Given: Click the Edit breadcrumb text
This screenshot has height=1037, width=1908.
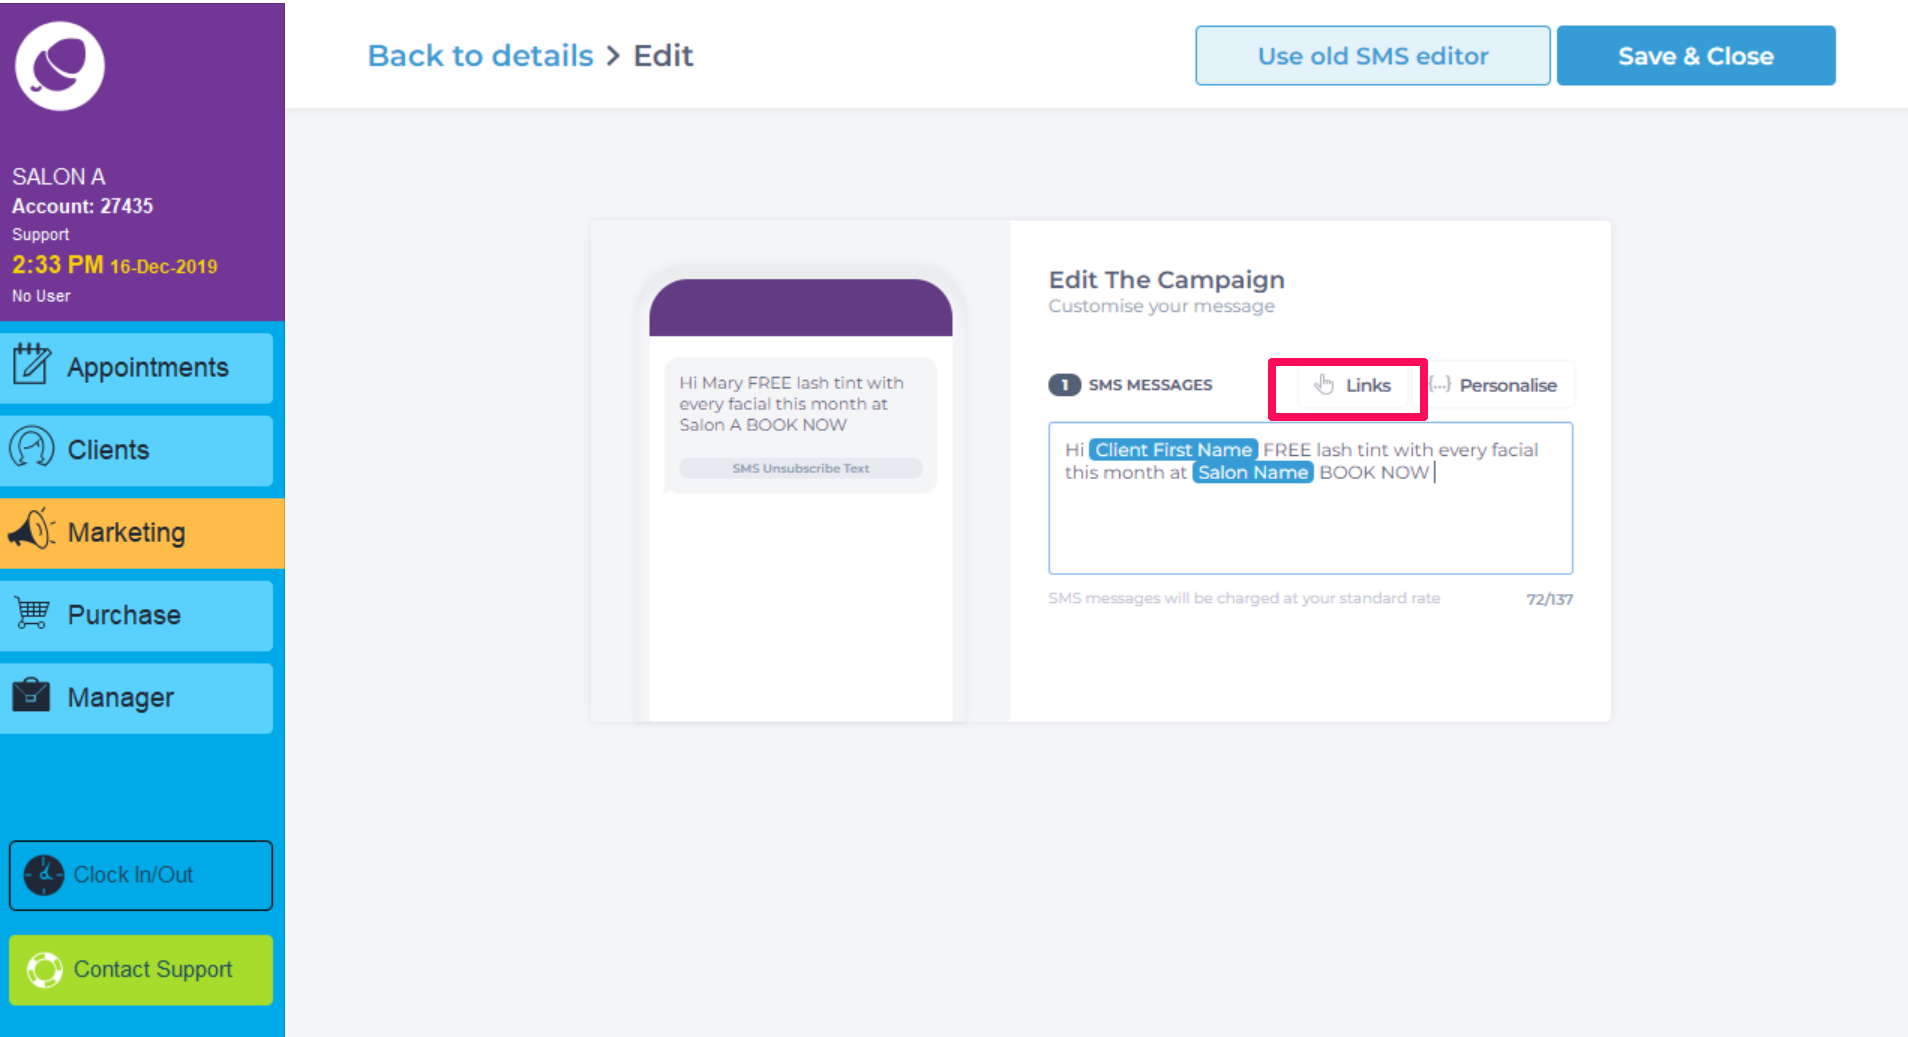Looking at the screenshot, I should click(663, 55).
